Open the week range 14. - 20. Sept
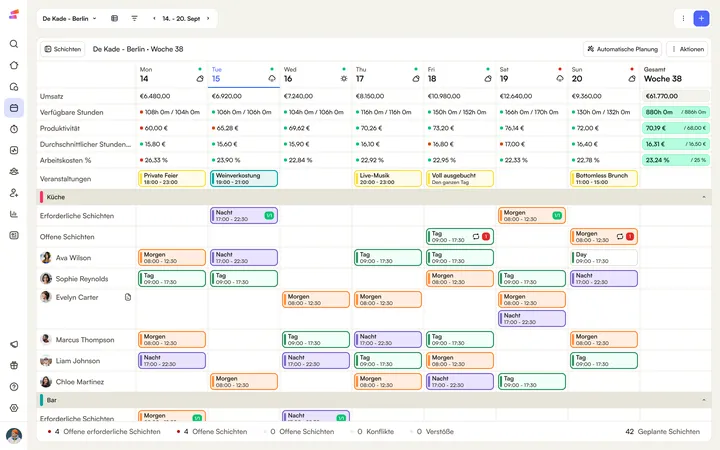The width and height of the screenshot is (720, 450). point(181,18)
